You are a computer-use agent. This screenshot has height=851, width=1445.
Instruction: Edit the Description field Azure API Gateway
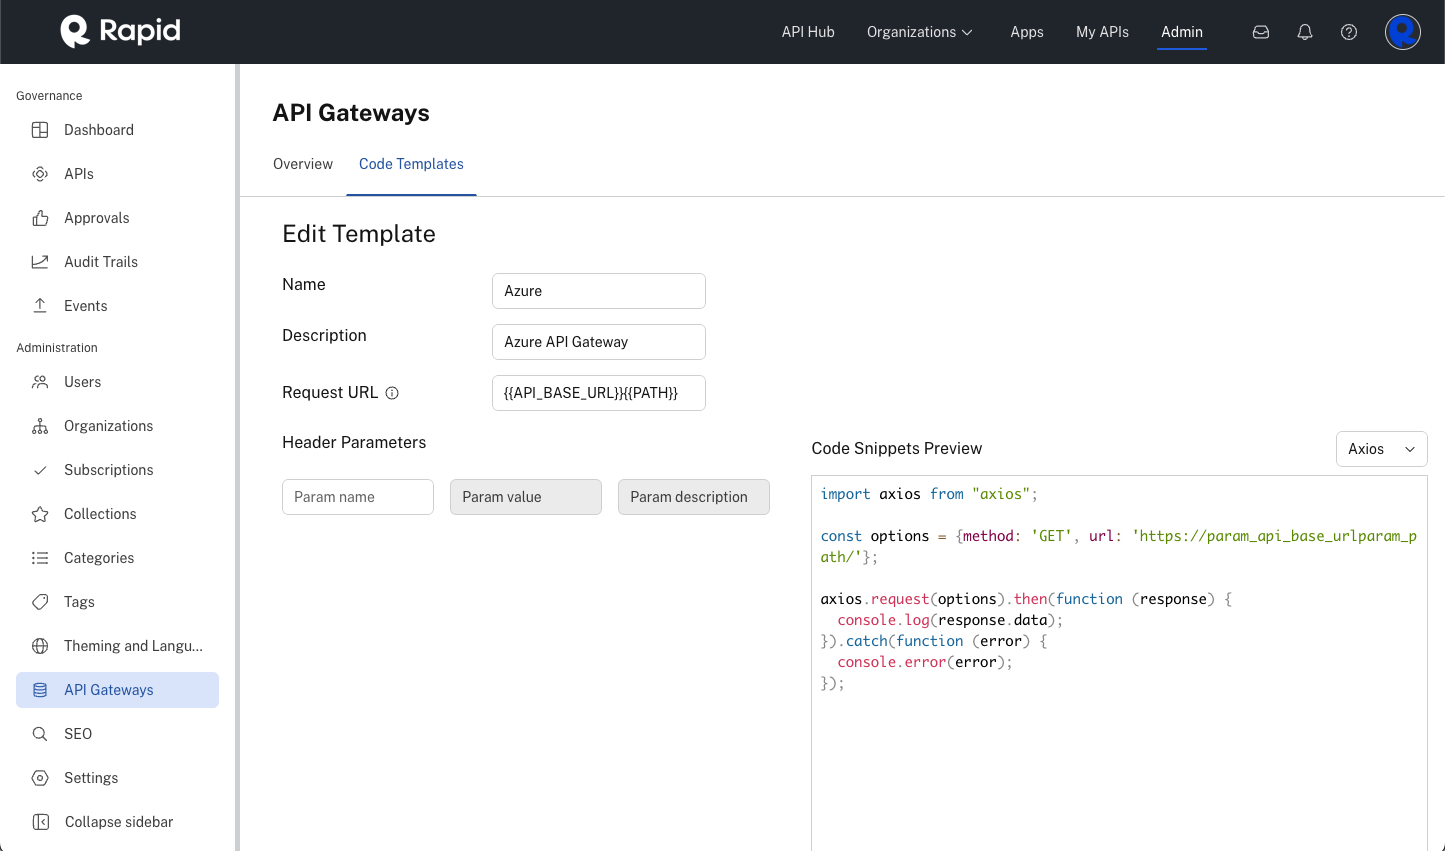(599, 342)
